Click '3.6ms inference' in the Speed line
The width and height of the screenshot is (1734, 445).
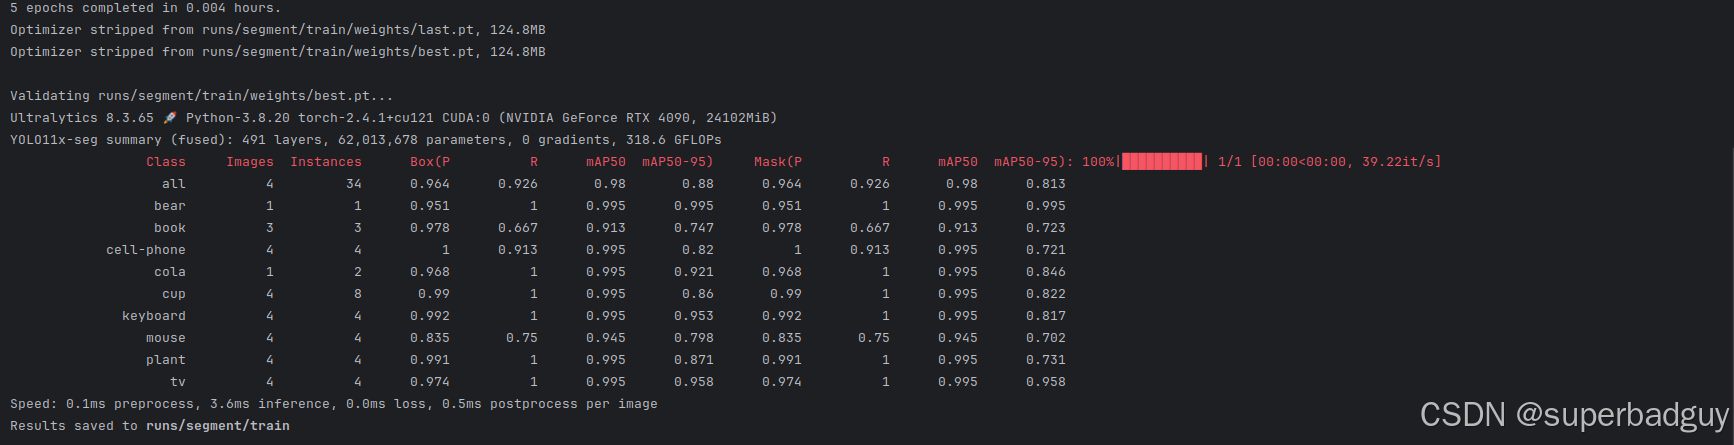coord(270,404)
